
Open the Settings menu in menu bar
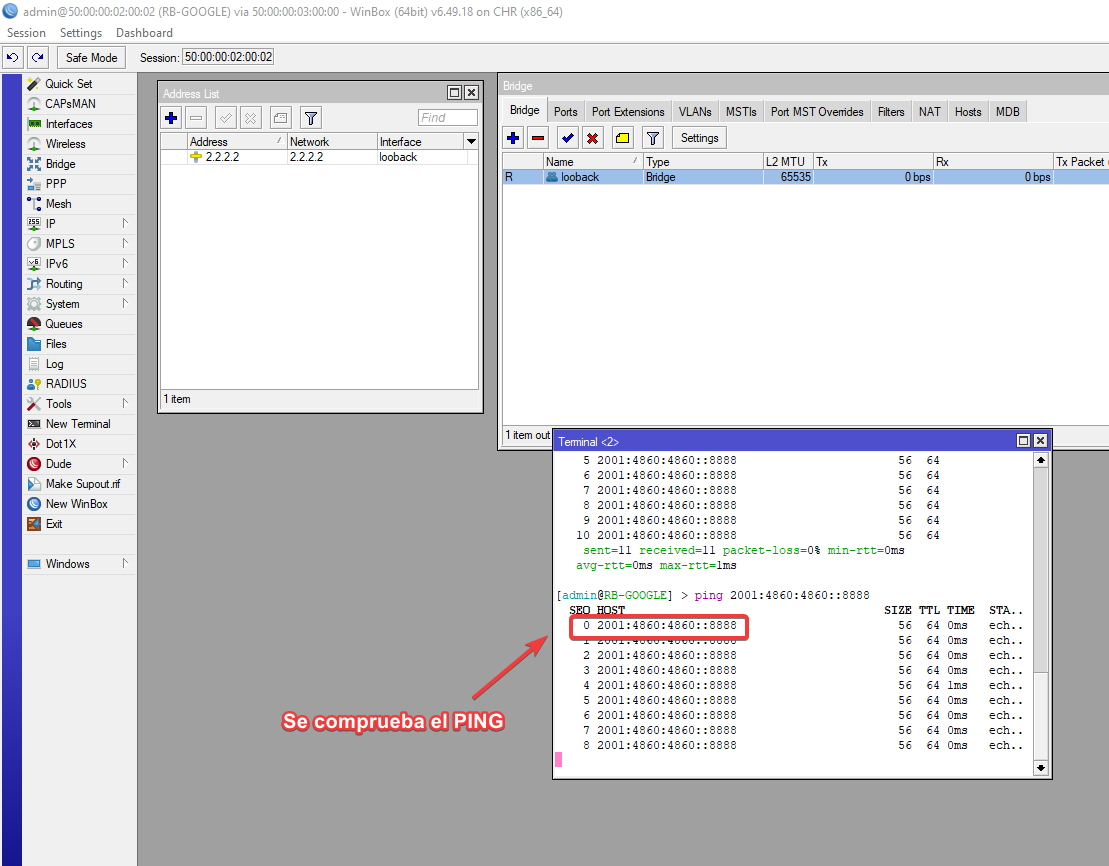click(x=81, y=33)
